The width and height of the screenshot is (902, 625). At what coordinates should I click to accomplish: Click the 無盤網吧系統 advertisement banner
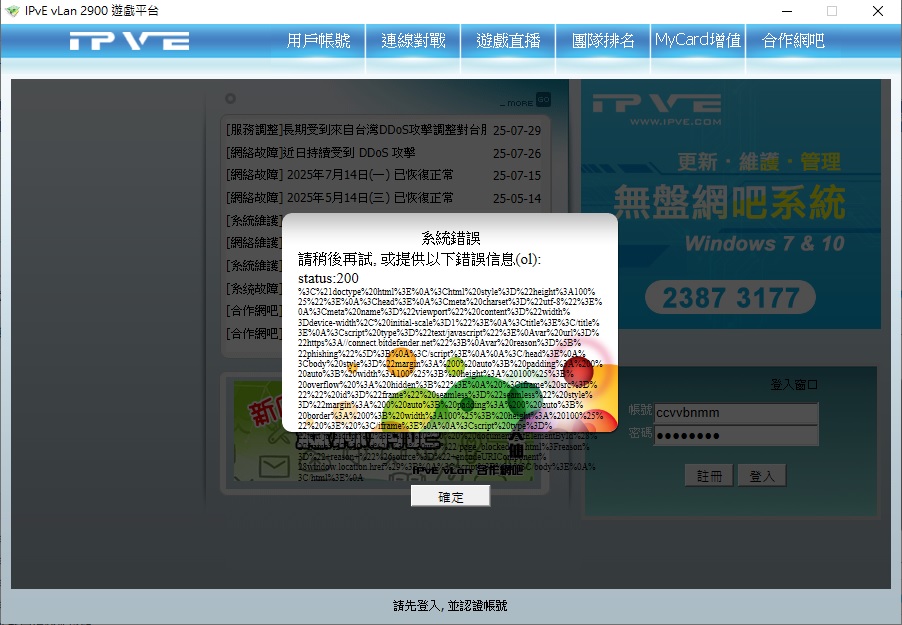point(731,204)
